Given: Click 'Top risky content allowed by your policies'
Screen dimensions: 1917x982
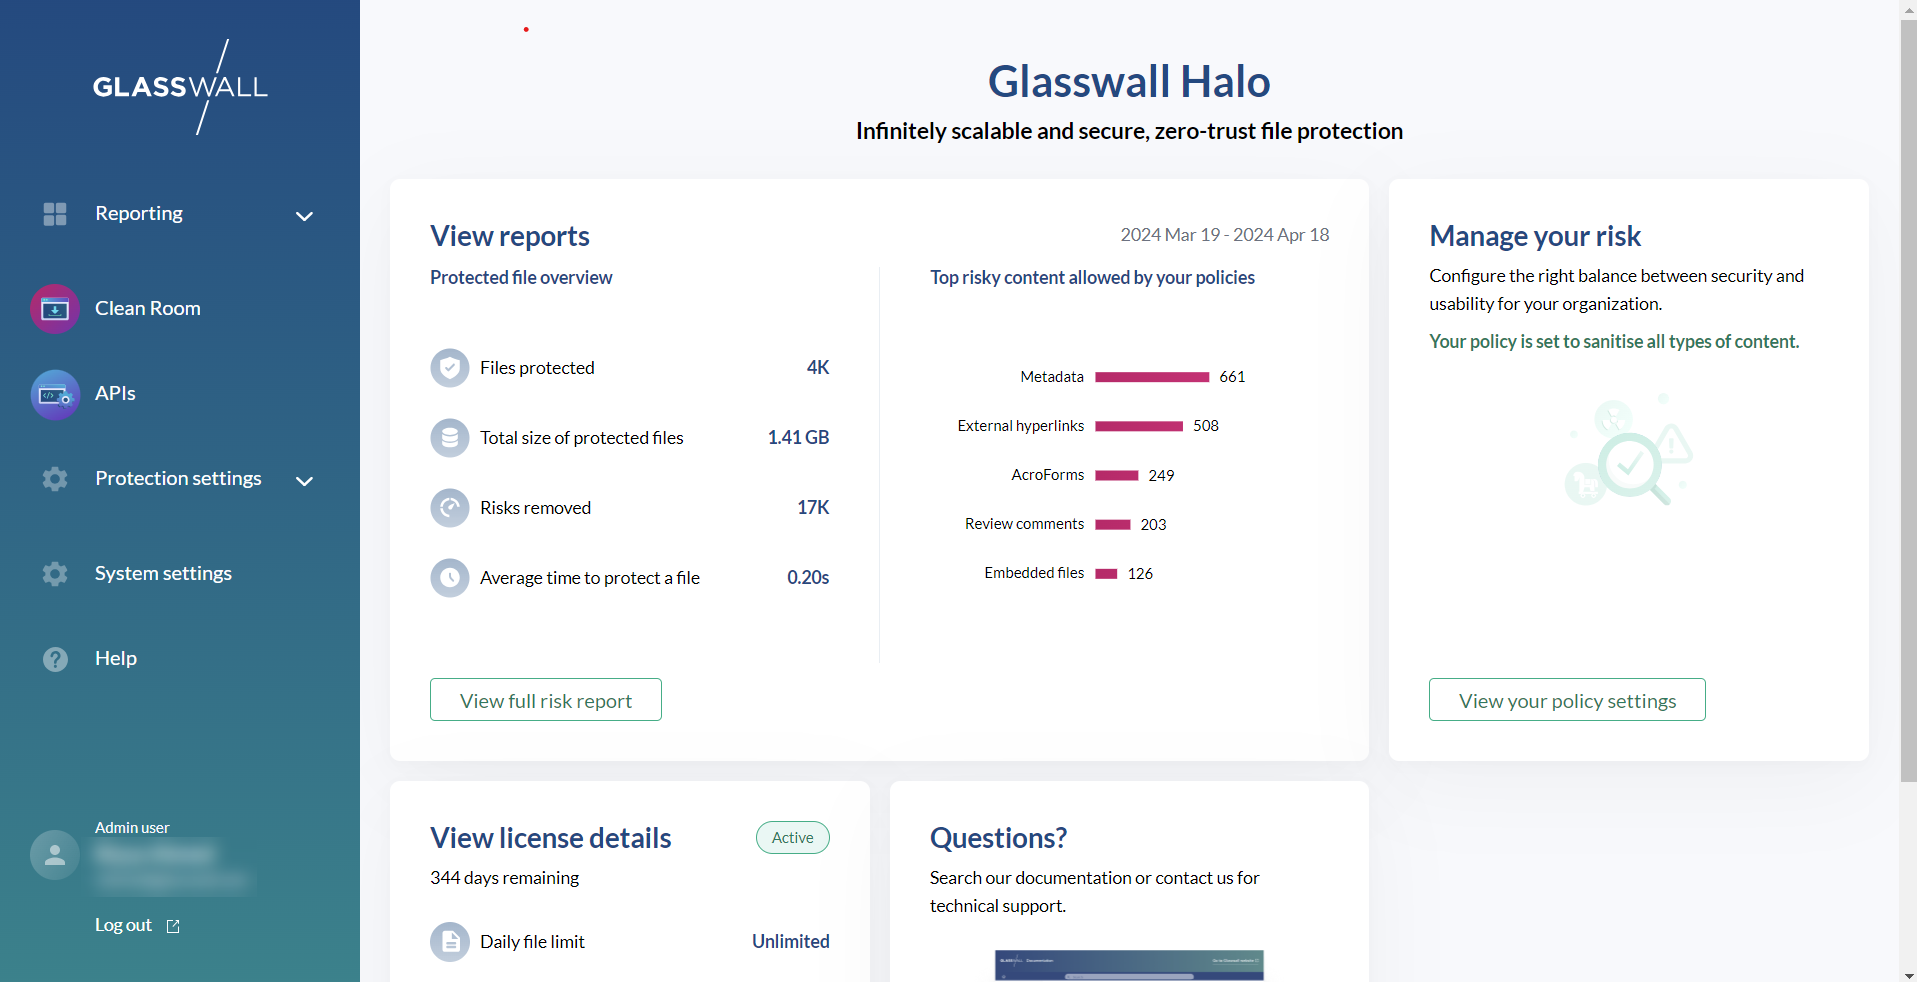Looking at the screenshot, I should pyautogui.click(x=1092, y=278).
